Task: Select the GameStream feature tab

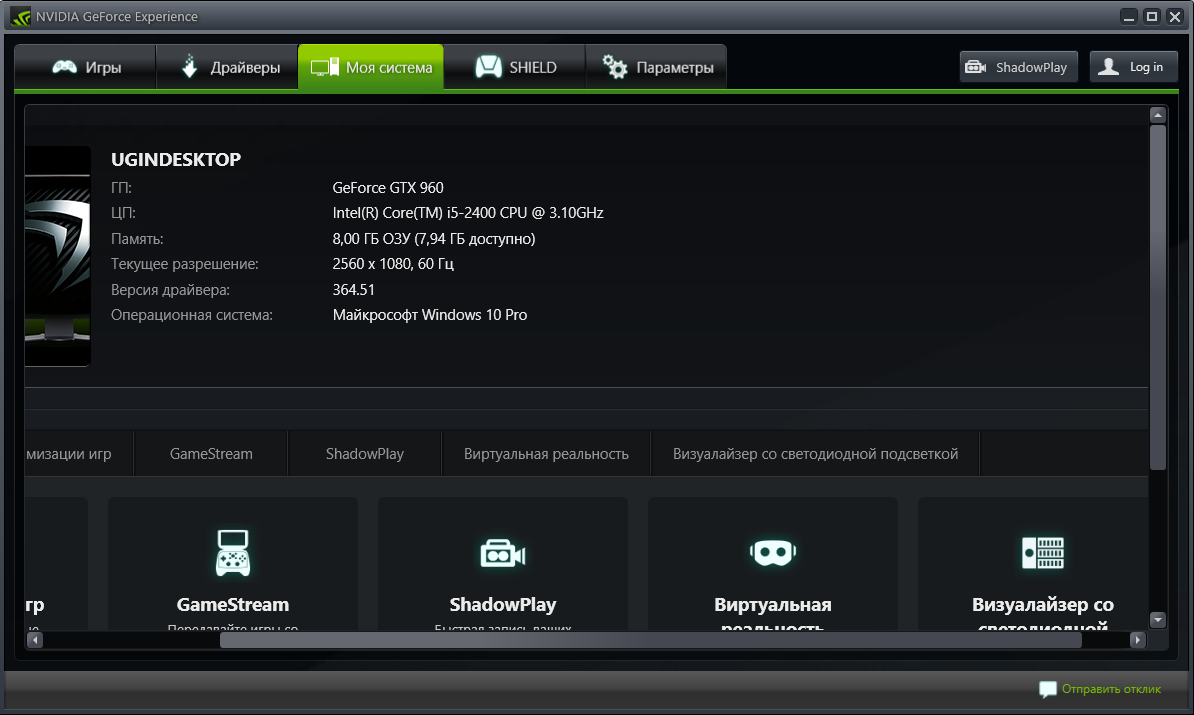Action: click(x=211, y=454)
